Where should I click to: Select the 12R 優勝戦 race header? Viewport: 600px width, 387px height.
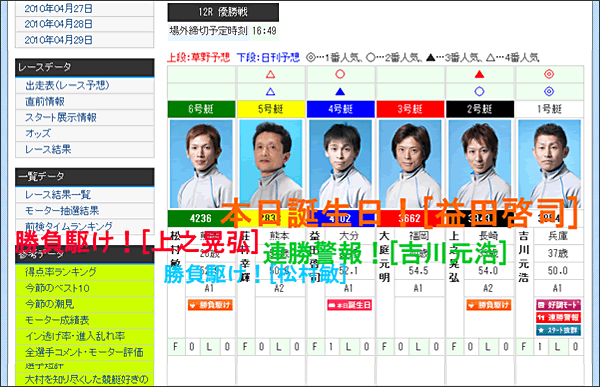223,12
